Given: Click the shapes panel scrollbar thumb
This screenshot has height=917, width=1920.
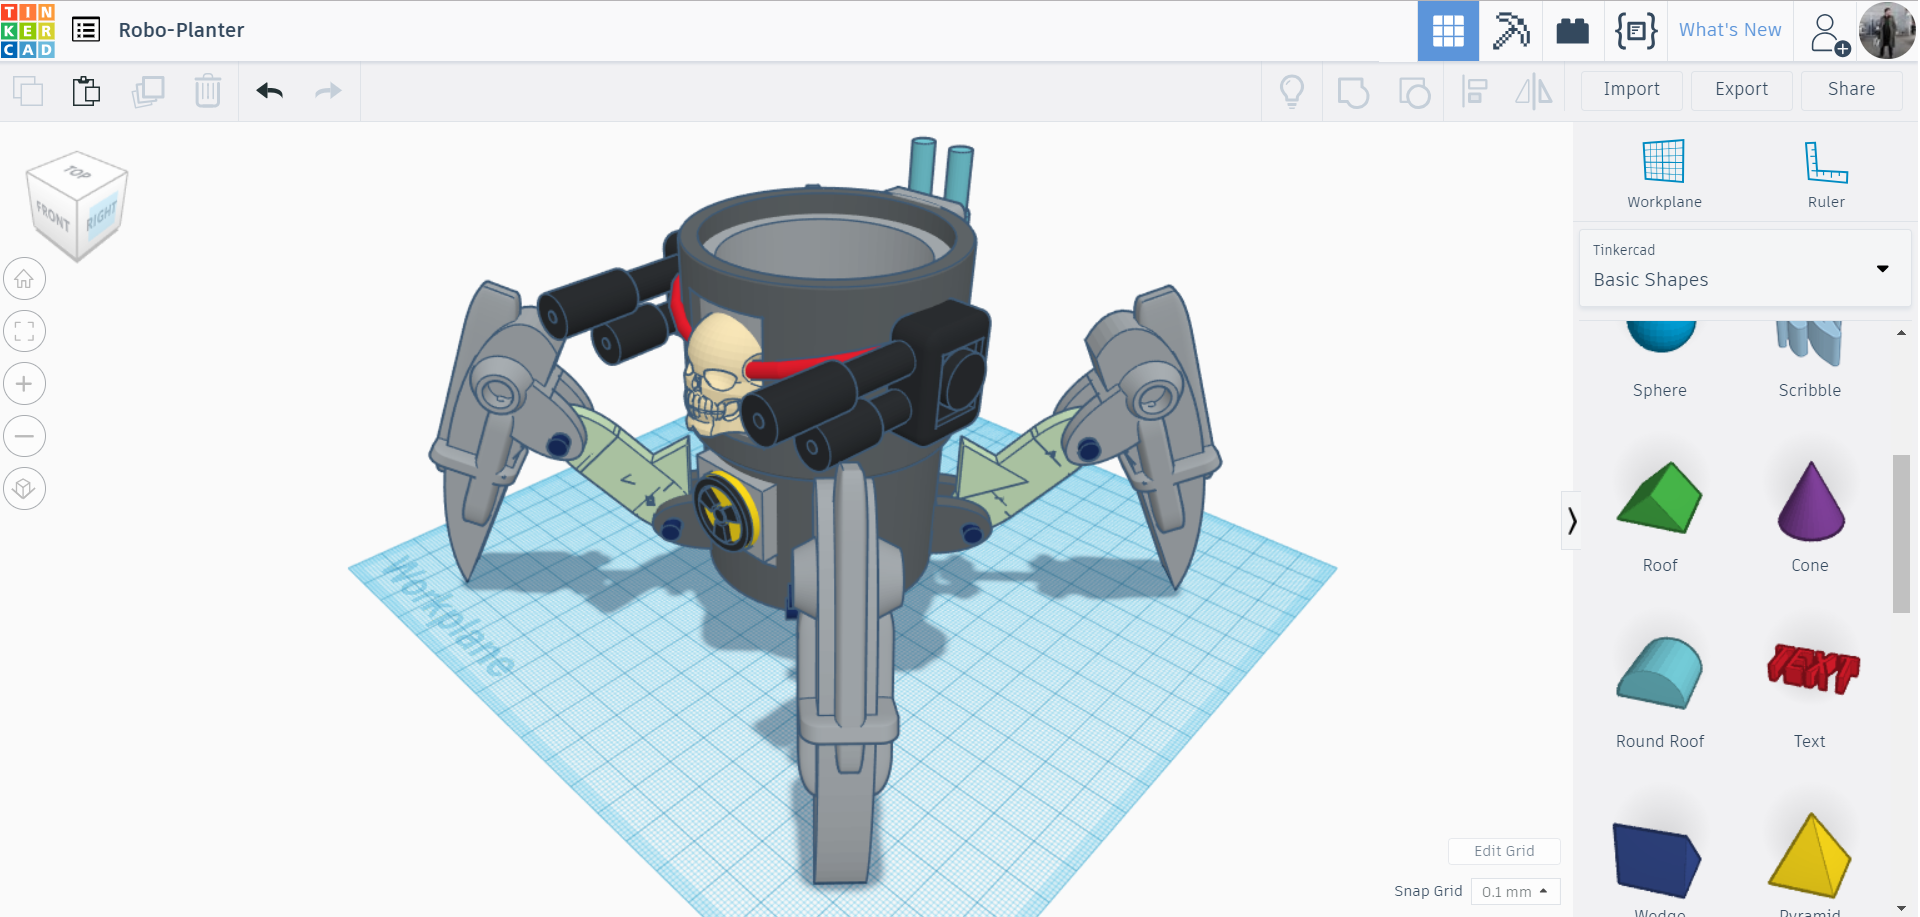Looking at the screenshot, I should click(1901, 533).
